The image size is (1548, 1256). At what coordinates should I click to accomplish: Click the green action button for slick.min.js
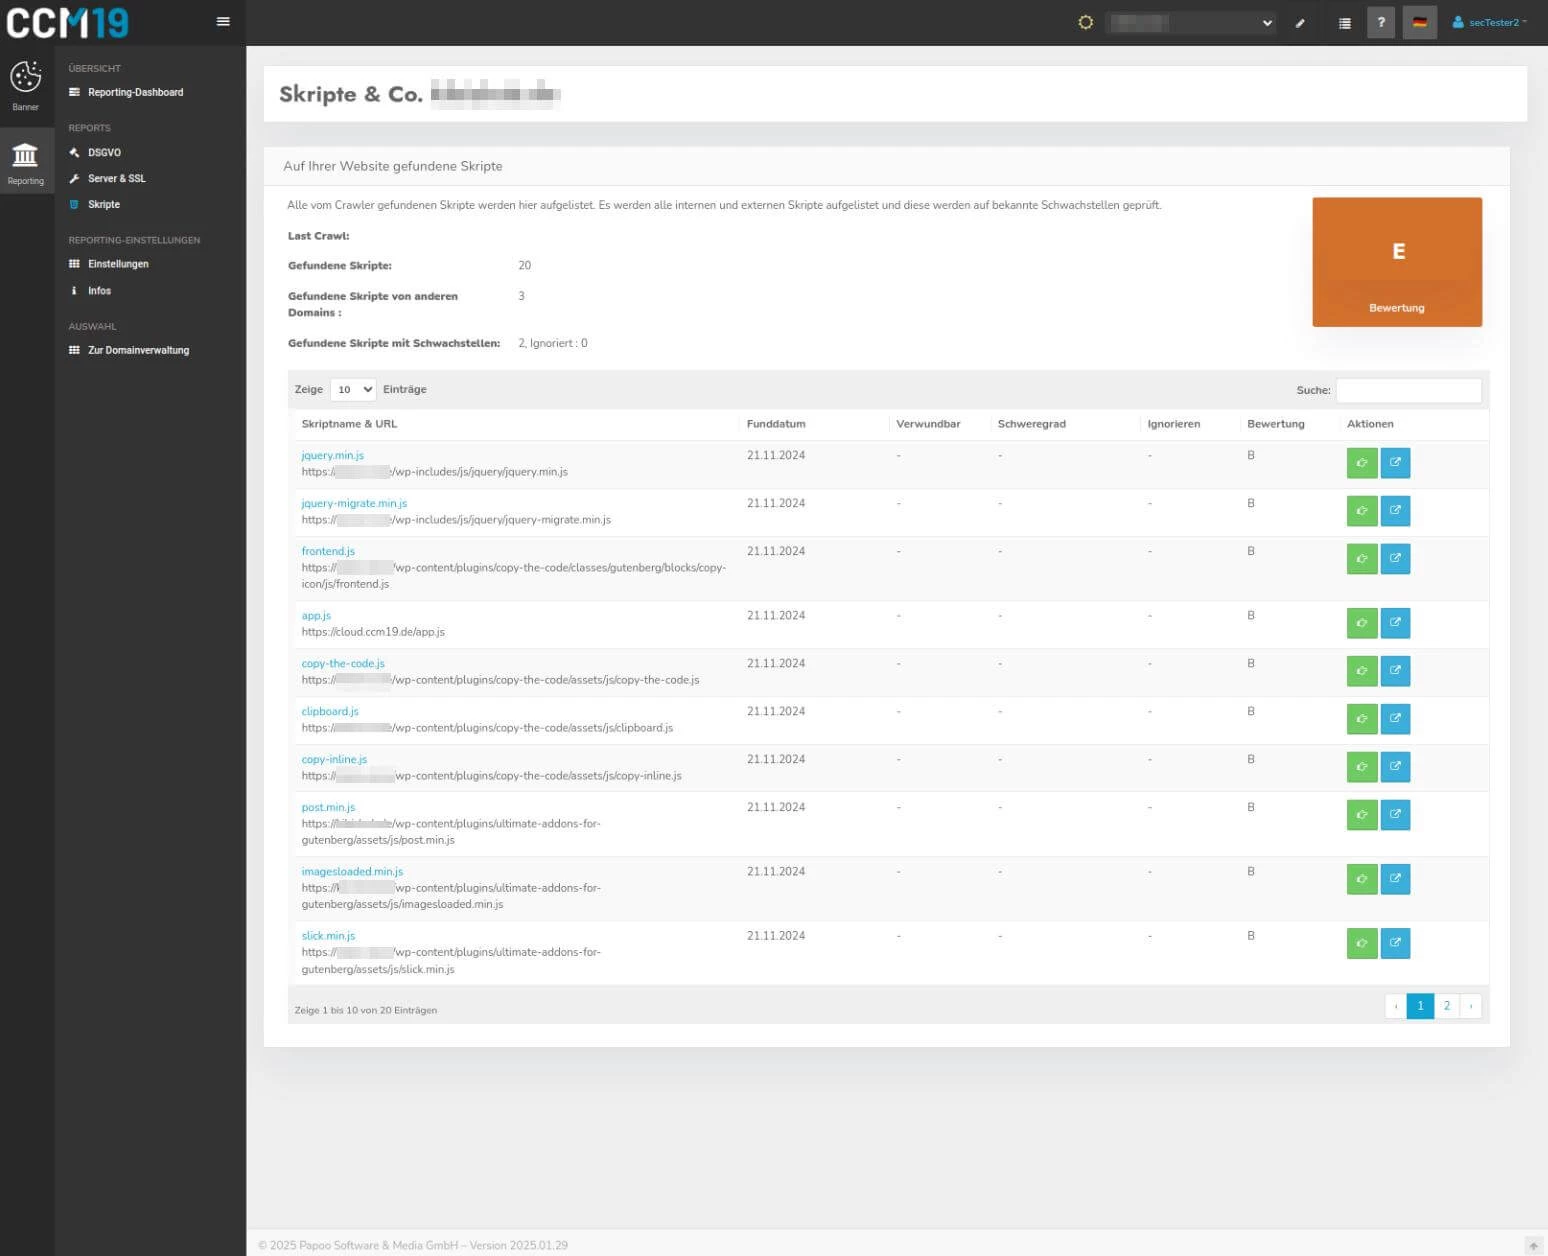coord(1361,943)
